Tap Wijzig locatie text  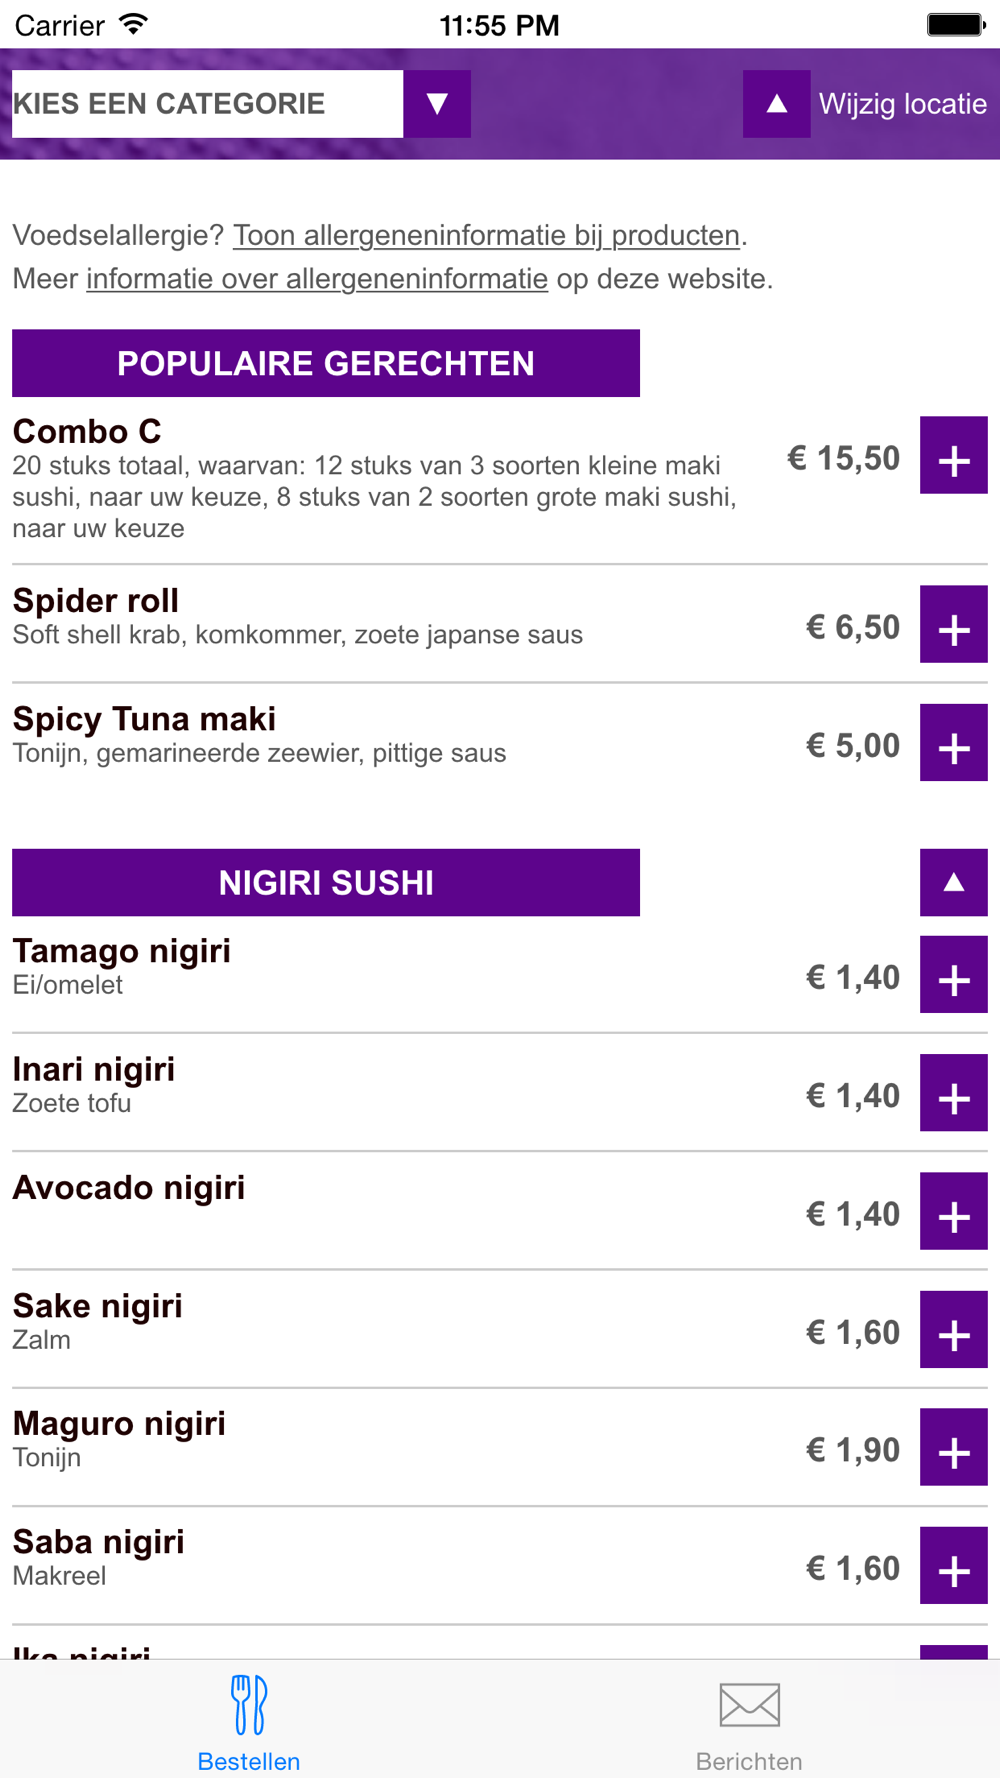click(903, 104)
